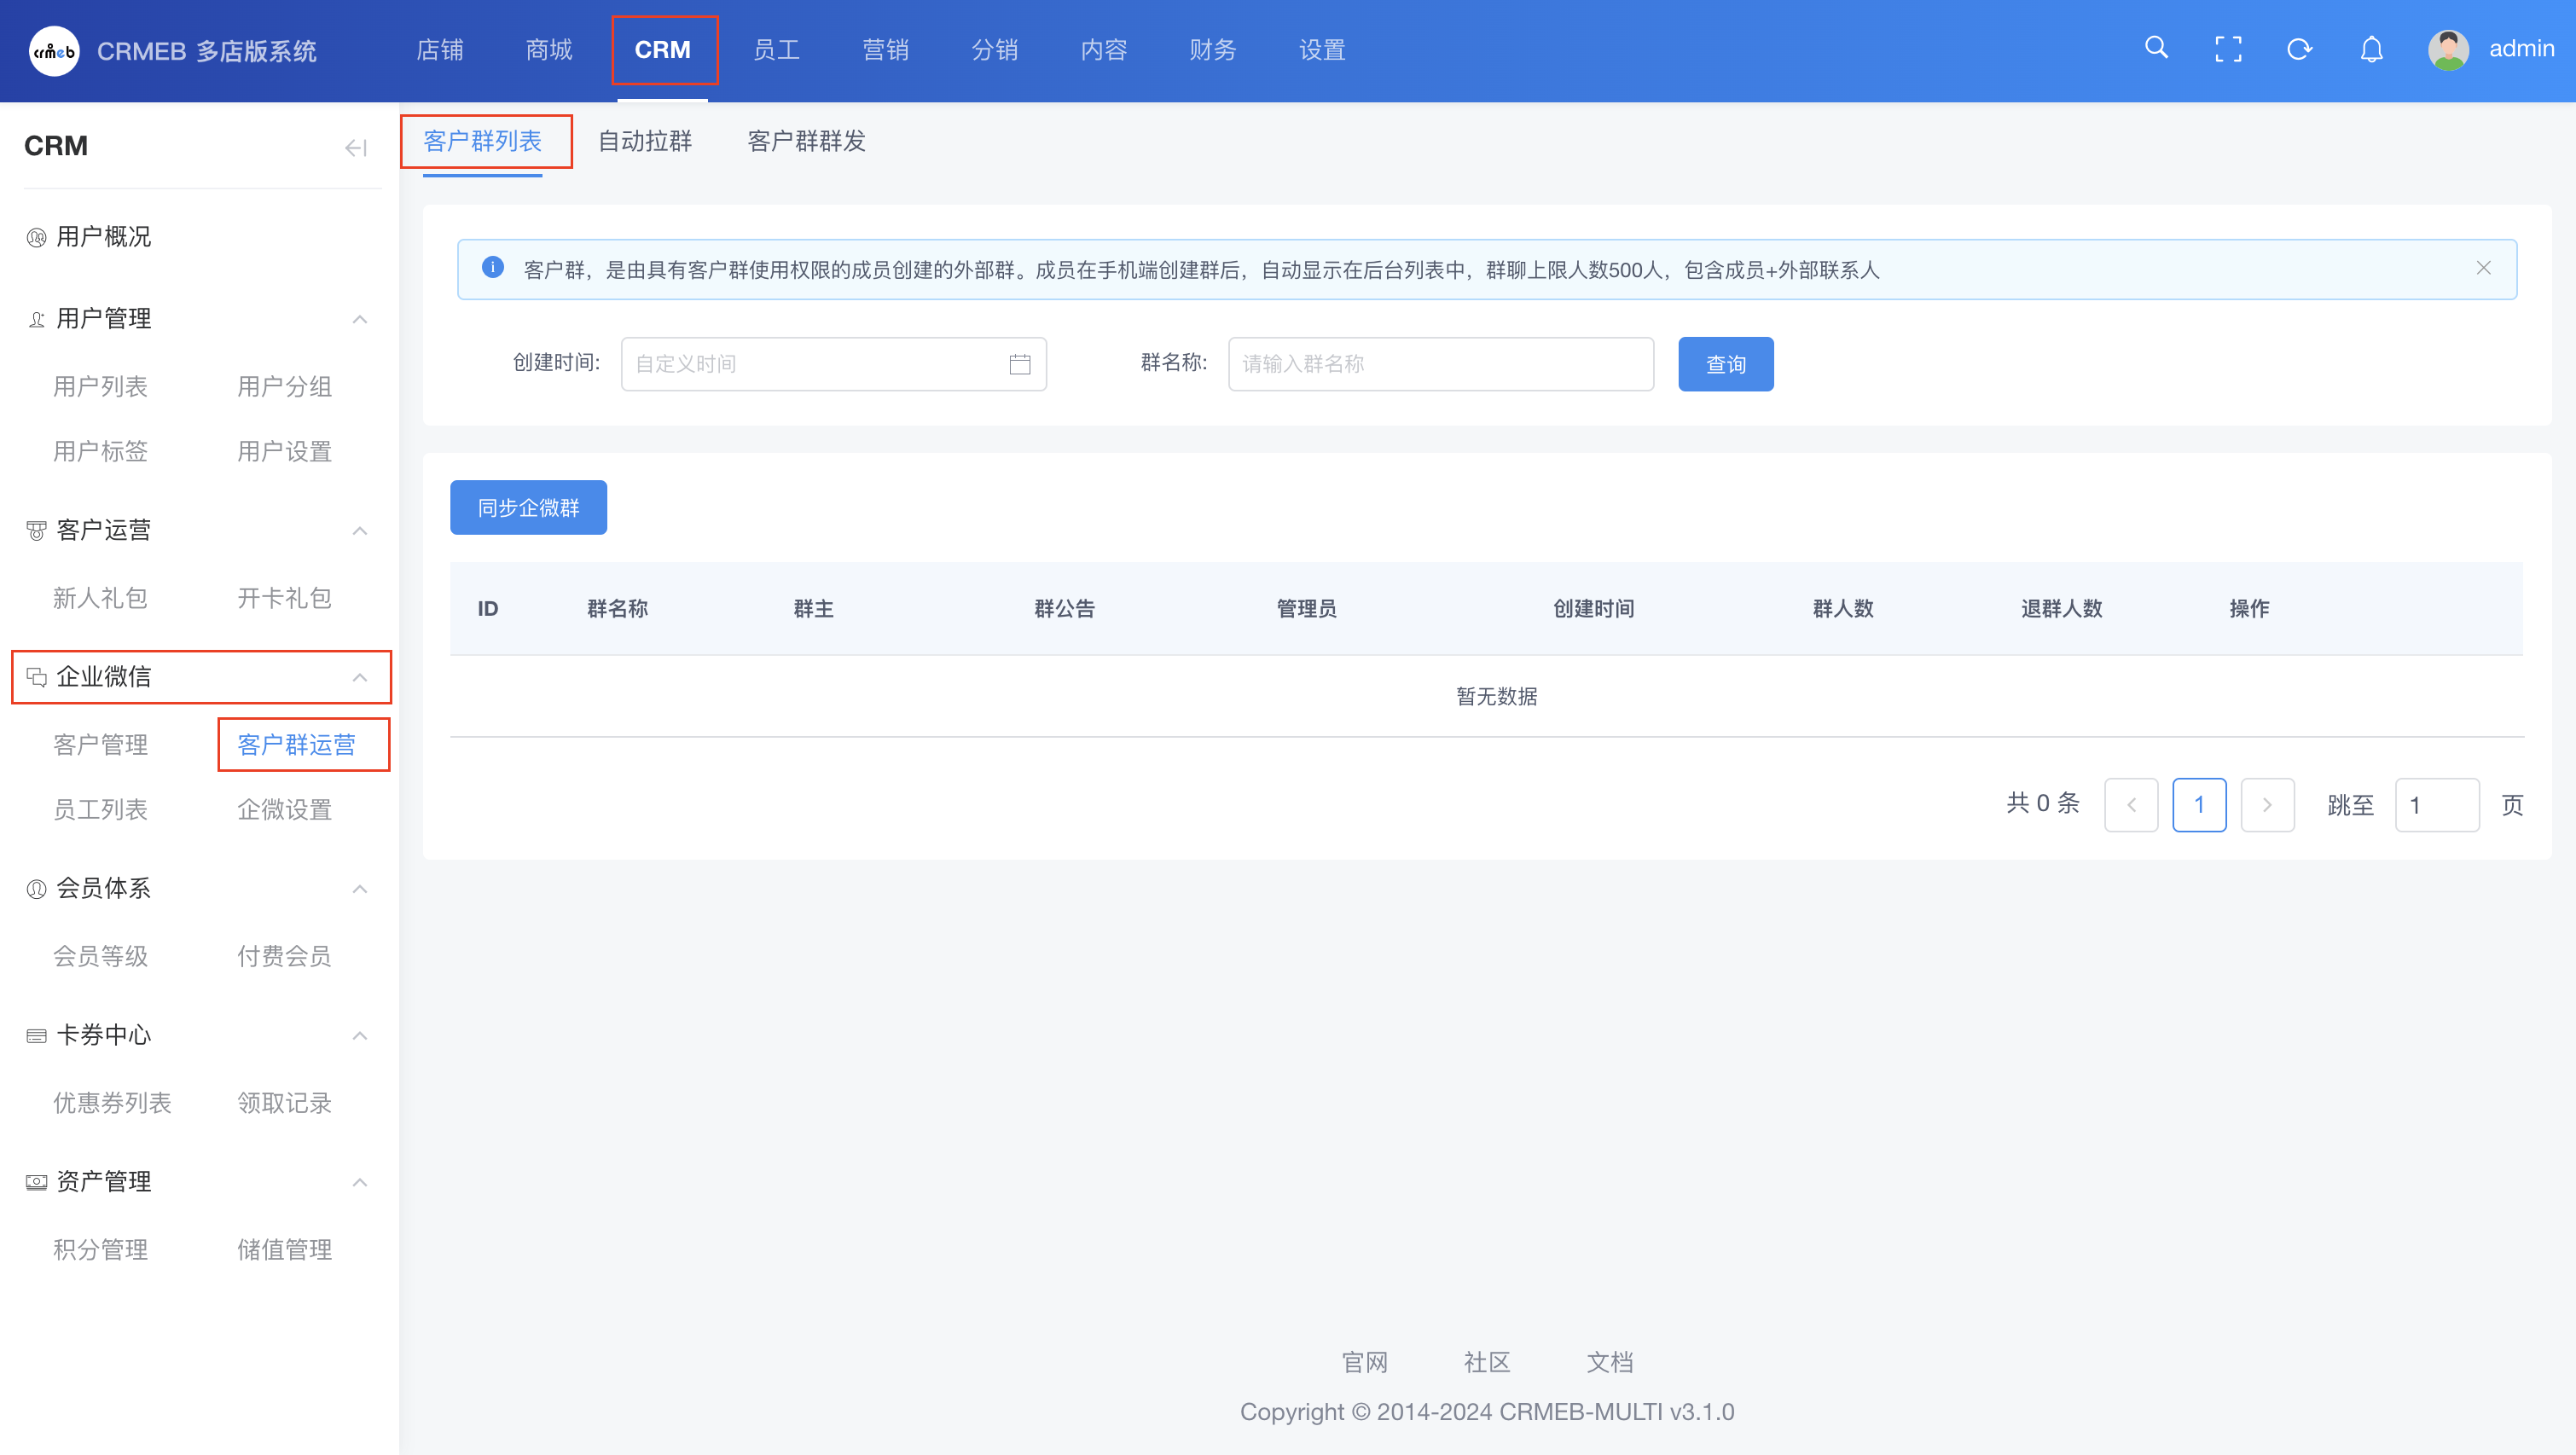Image resolution: width=2576 pixels, height=1455 pixels.
Task: Collapse the 客户运营 section chevron
Action: coord(360,530)
